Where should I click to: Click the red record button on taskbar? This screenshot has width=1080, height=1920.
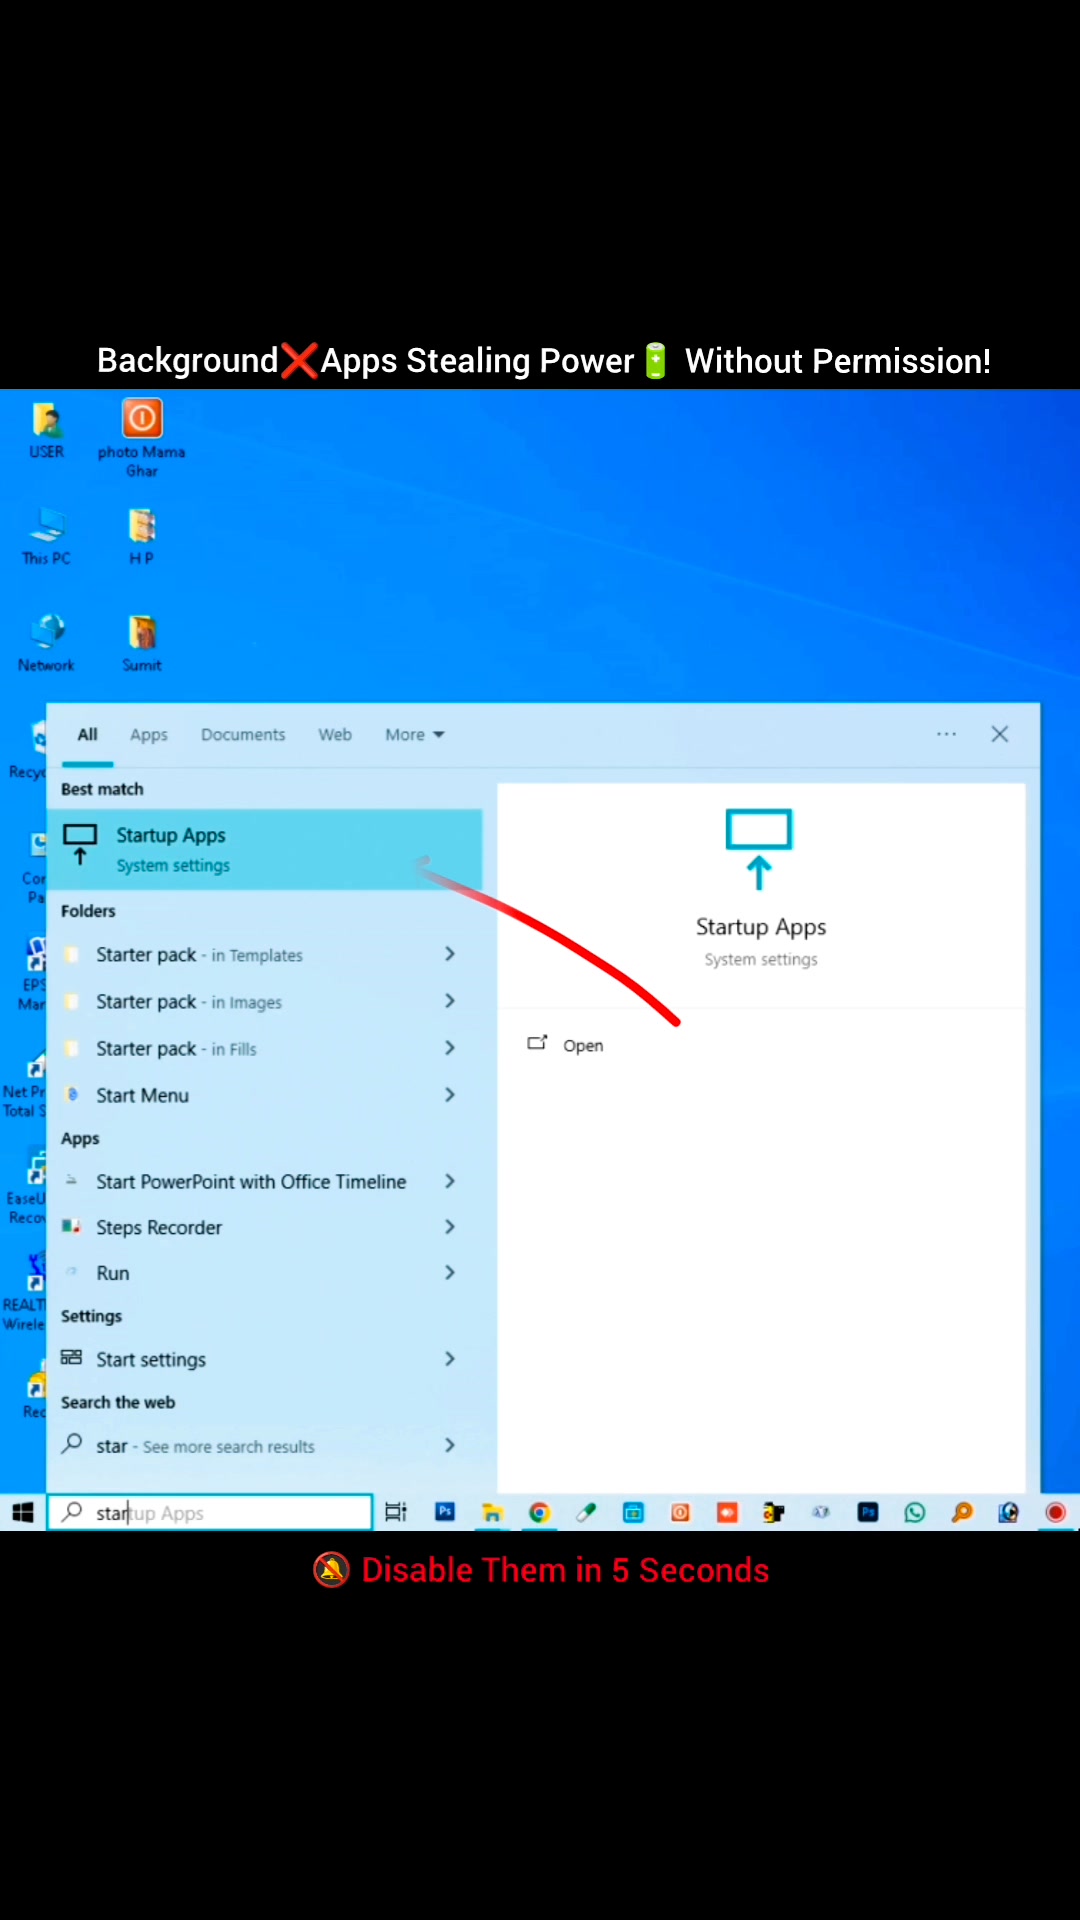1055,1513
